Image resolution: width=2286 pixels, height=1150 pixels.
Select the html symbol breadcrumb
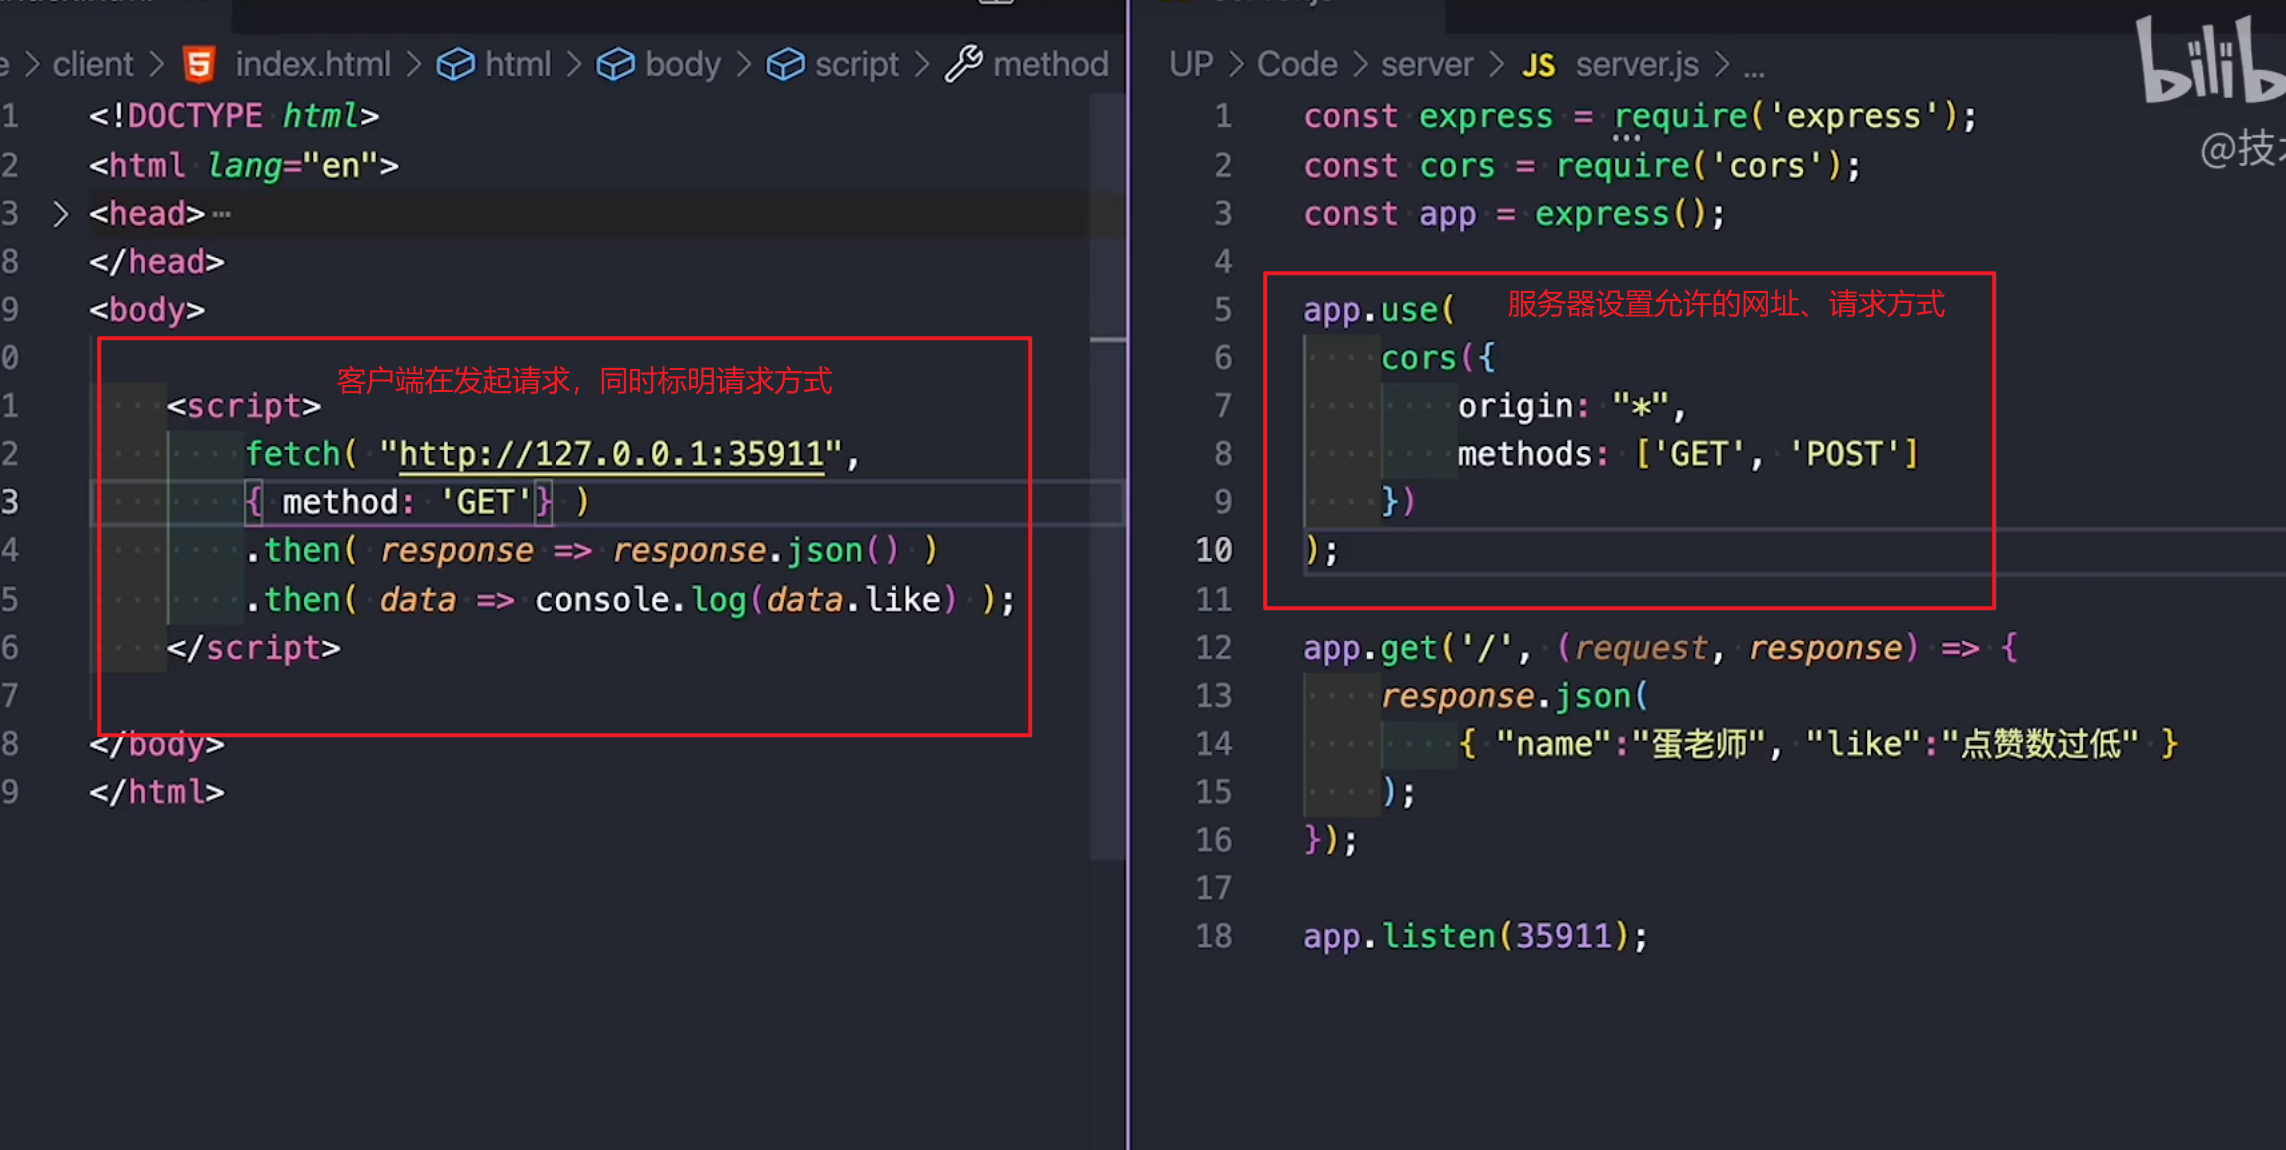click(x=518, y=64)
